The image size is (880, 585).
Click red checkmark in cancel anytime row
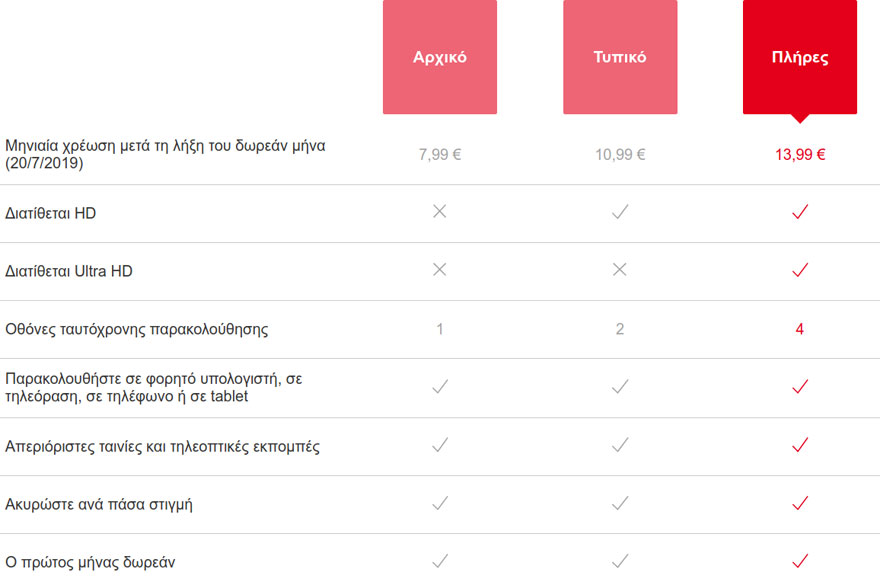(800, 504)
